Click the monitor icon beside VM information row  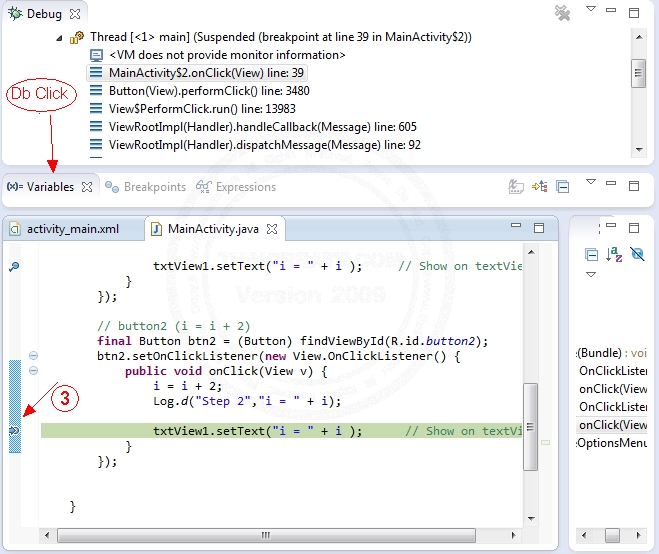click(96, 55)
